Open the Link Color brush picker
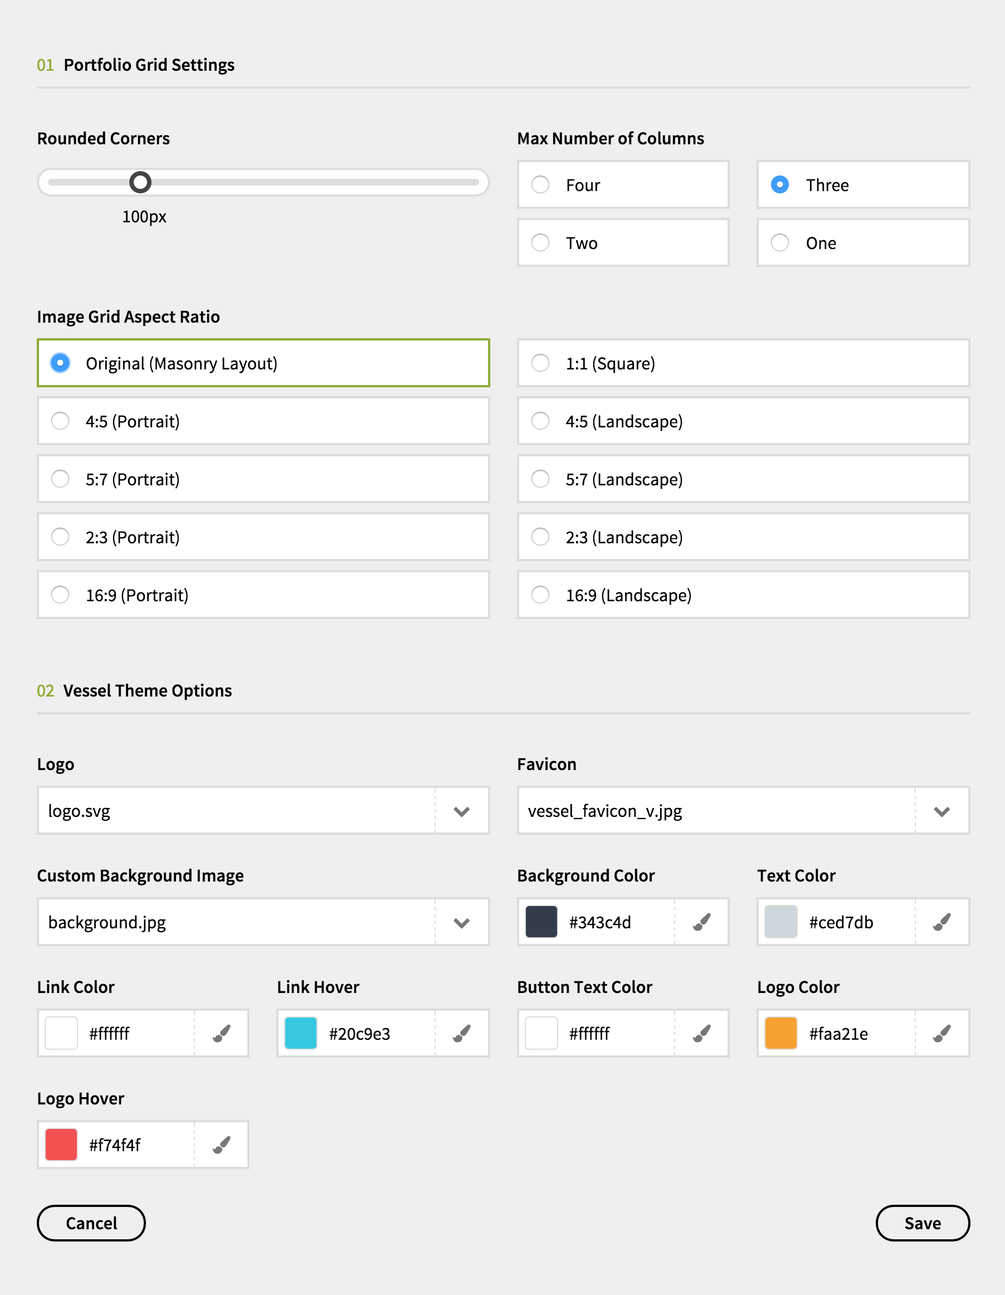The width and height of the screenshot is (1005, 1295). click(x=222, y=1033)
